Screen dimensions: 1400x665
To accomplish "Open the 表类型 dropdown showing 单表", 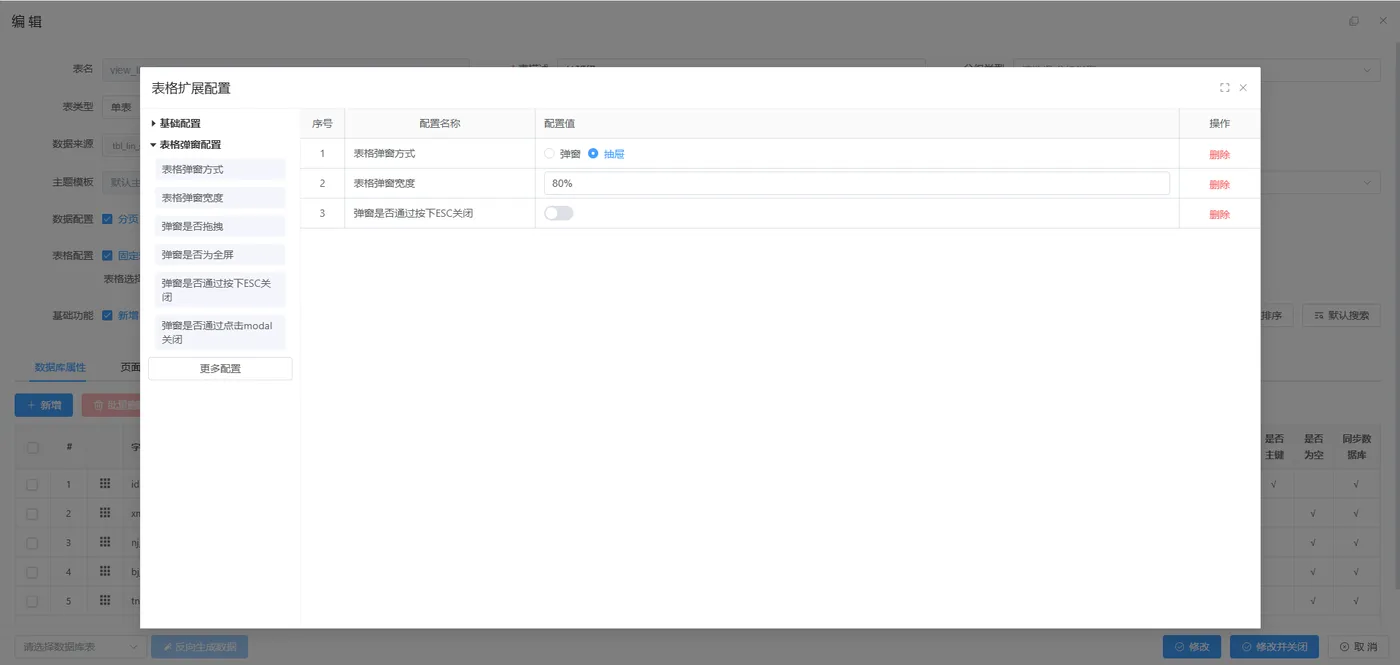I will tap(122, 107).
